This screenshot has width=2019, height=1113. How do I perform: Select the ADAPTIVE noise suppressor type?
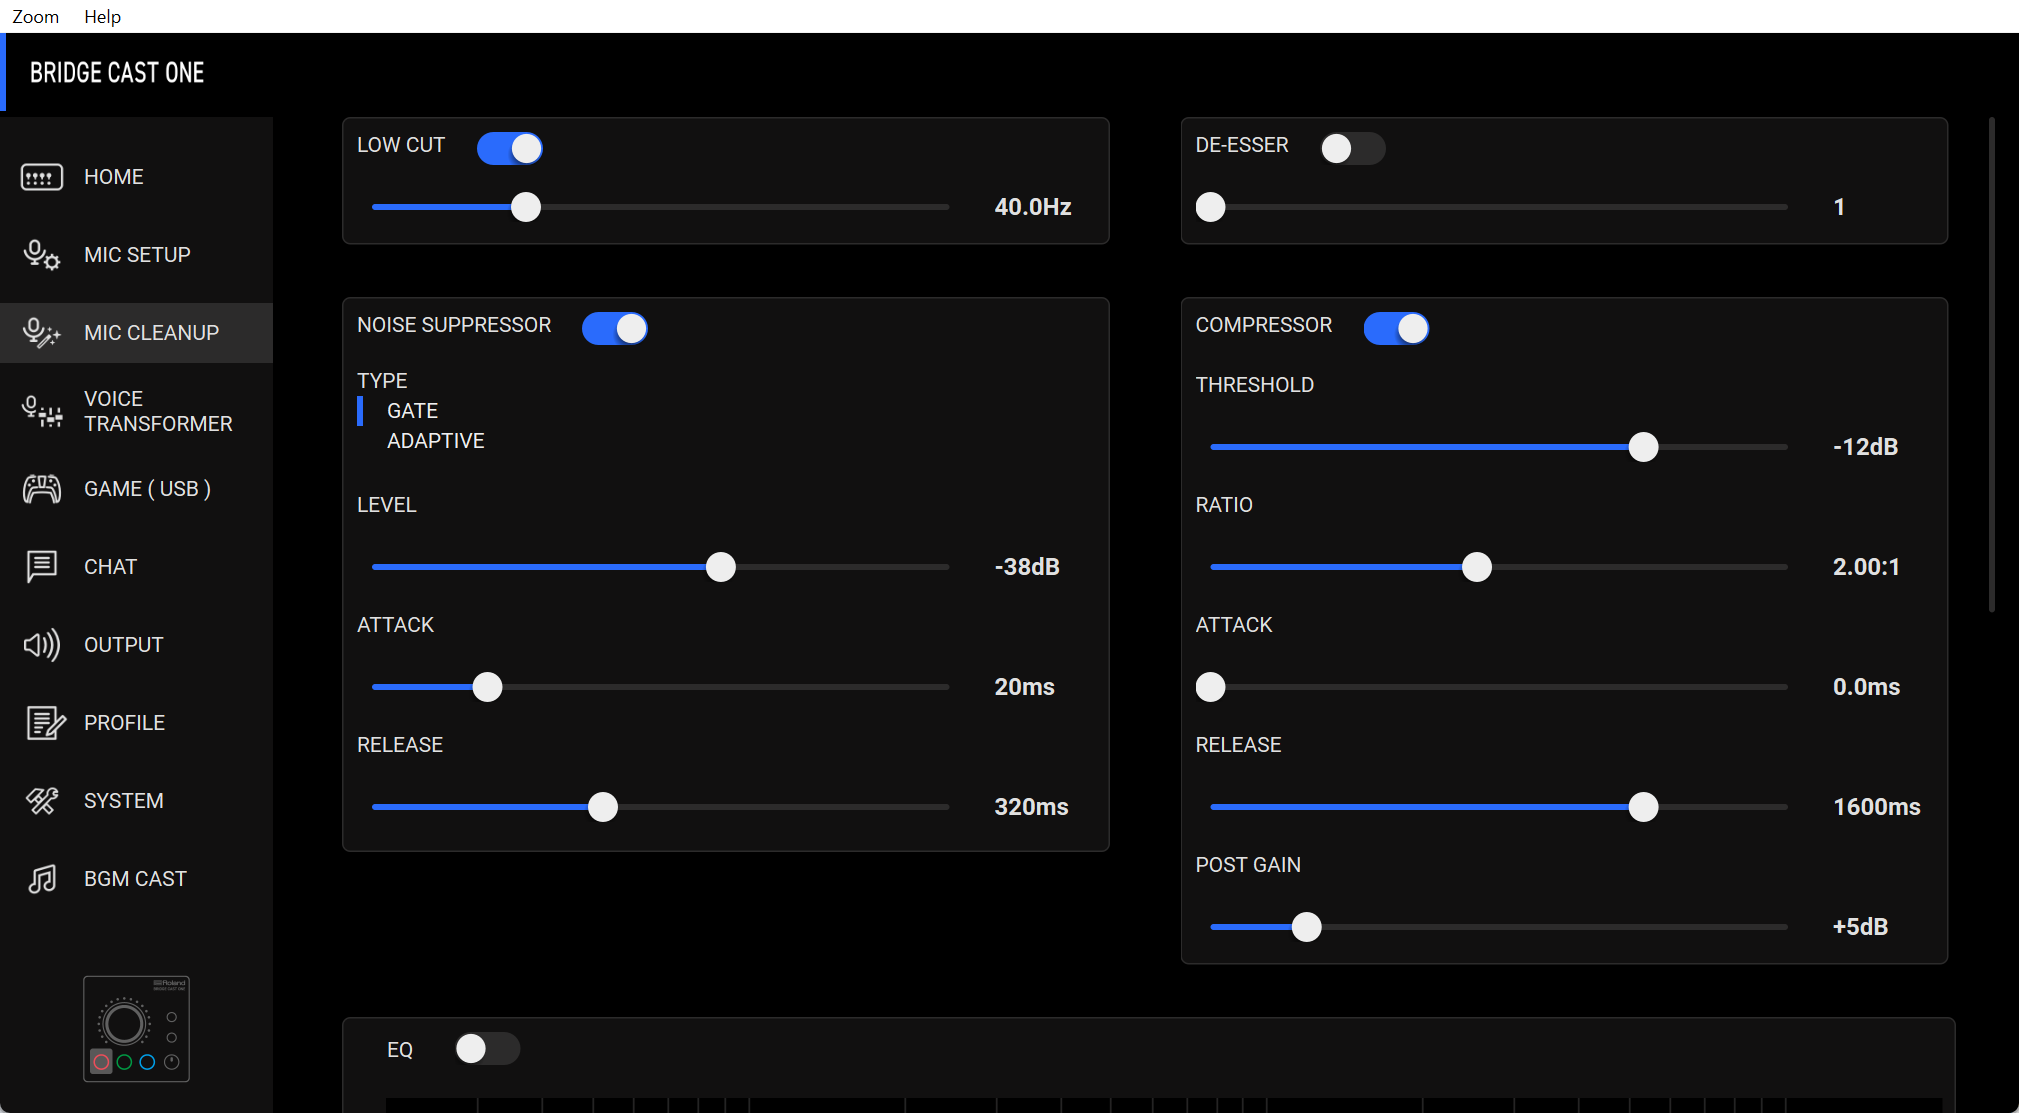[435, 441]
